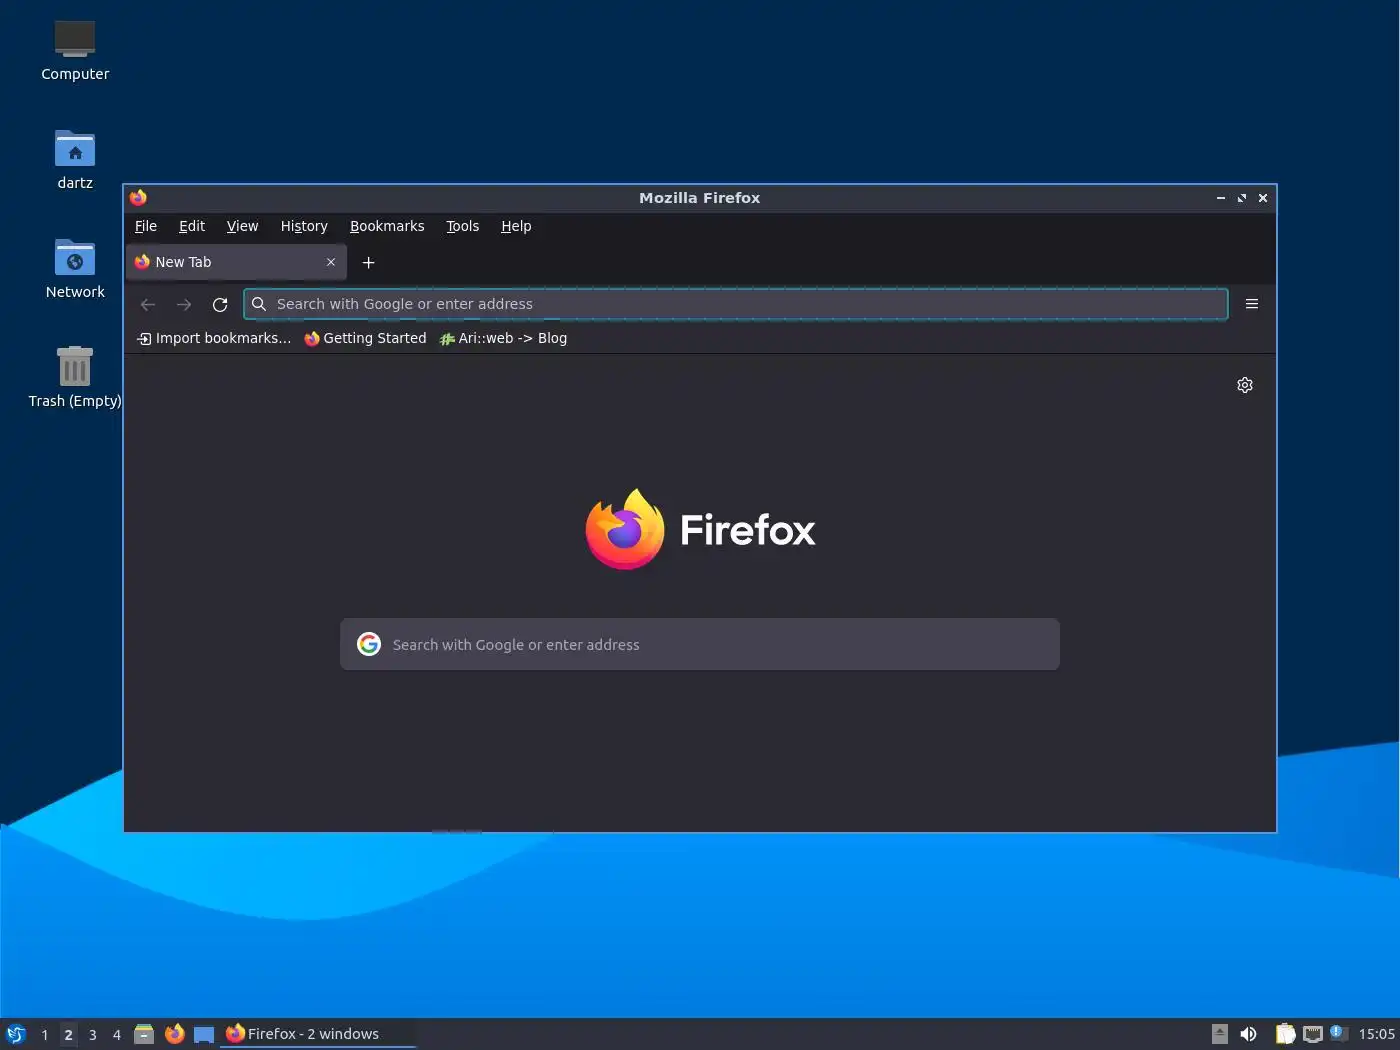This screenshot has height=1050, width=1400.
Task: Open the clipboard manager tray icon
Action: point(1285,1034)
